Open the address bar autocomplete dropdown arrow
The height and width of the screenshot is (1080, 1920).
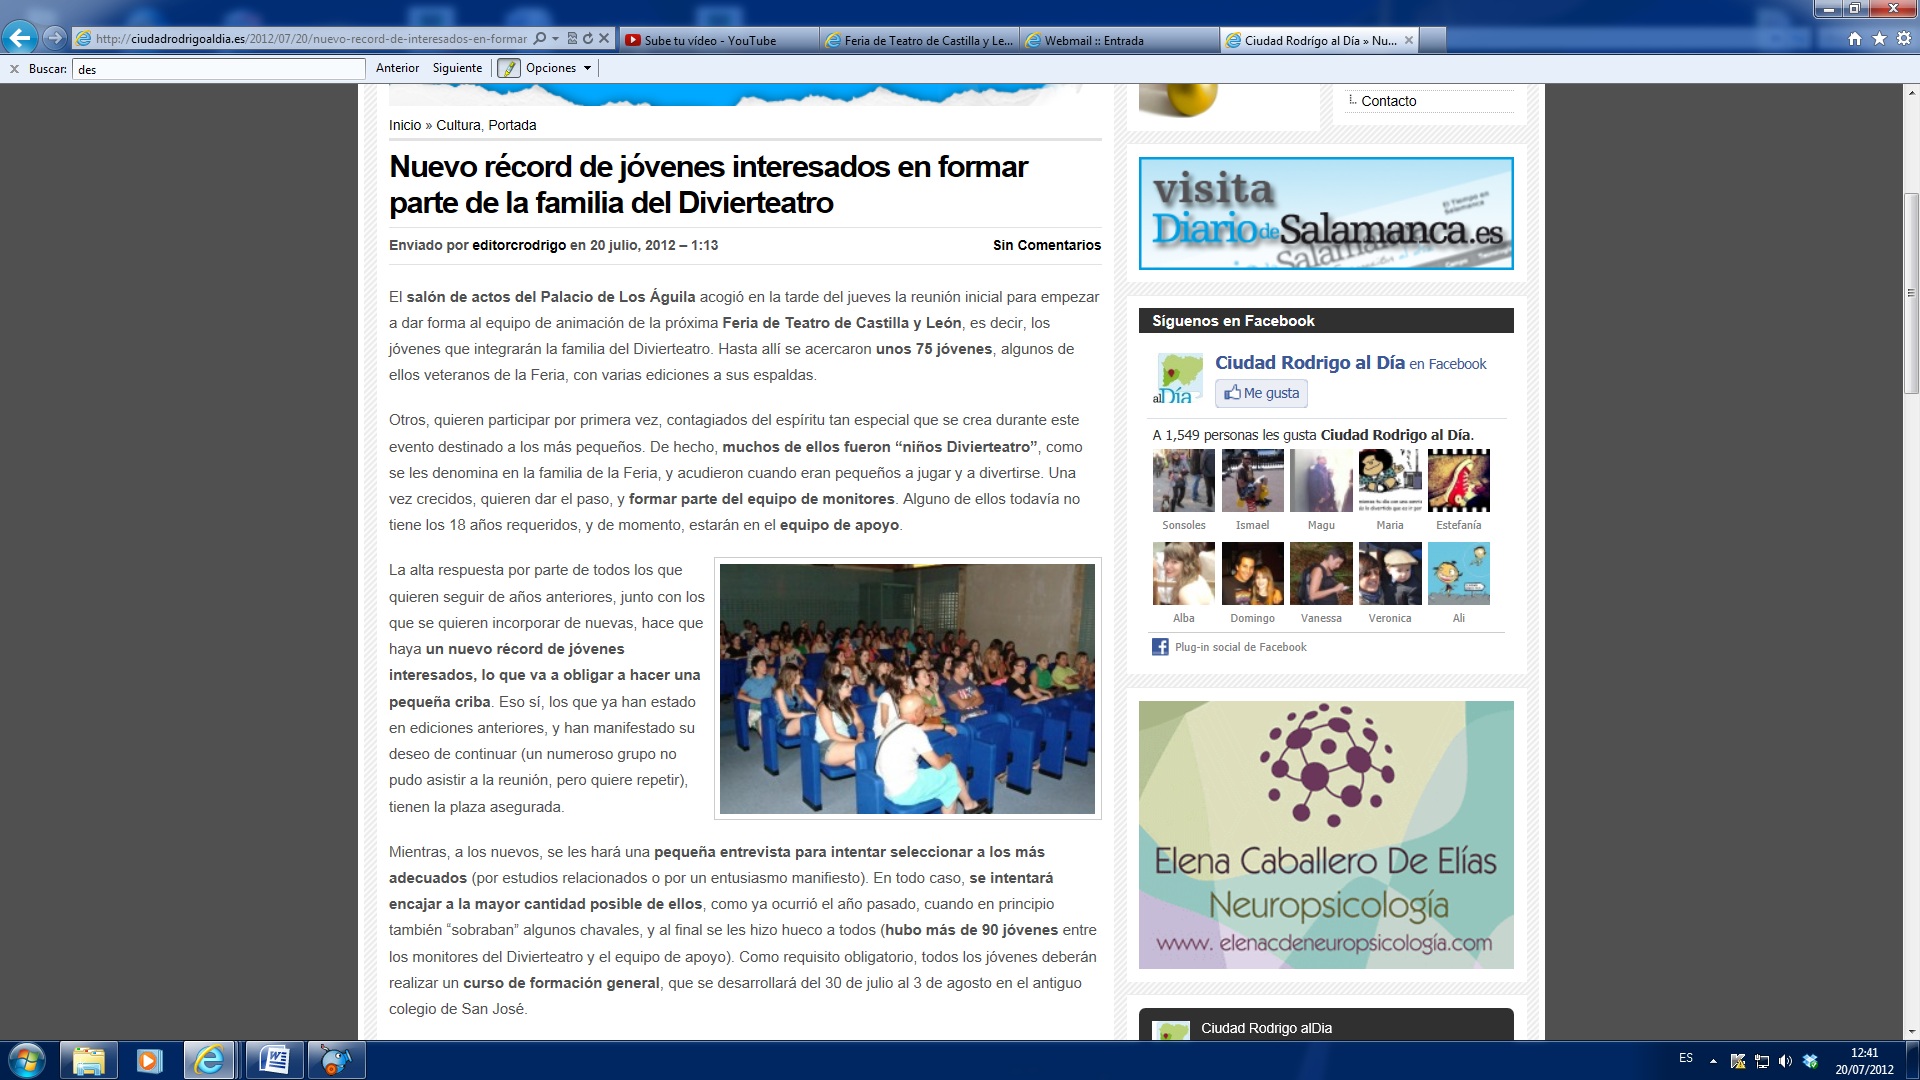[555, 39]
